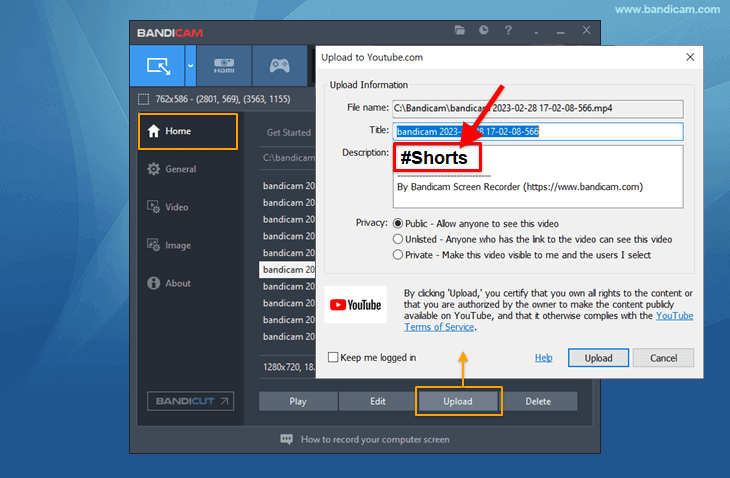Viewport: 730px width, 478px height.
Task: Select last bandicam video in list
Action: coord(289,337)
